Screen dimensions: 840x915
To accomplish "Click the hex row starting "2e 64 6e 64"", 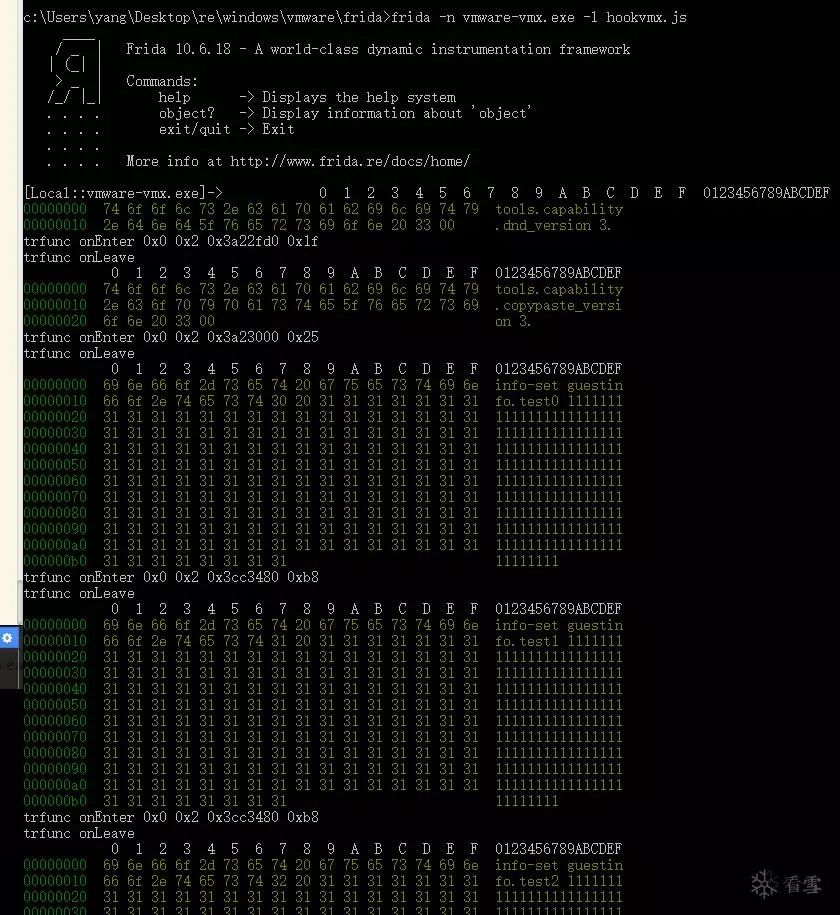I will [x=279, y=225].
